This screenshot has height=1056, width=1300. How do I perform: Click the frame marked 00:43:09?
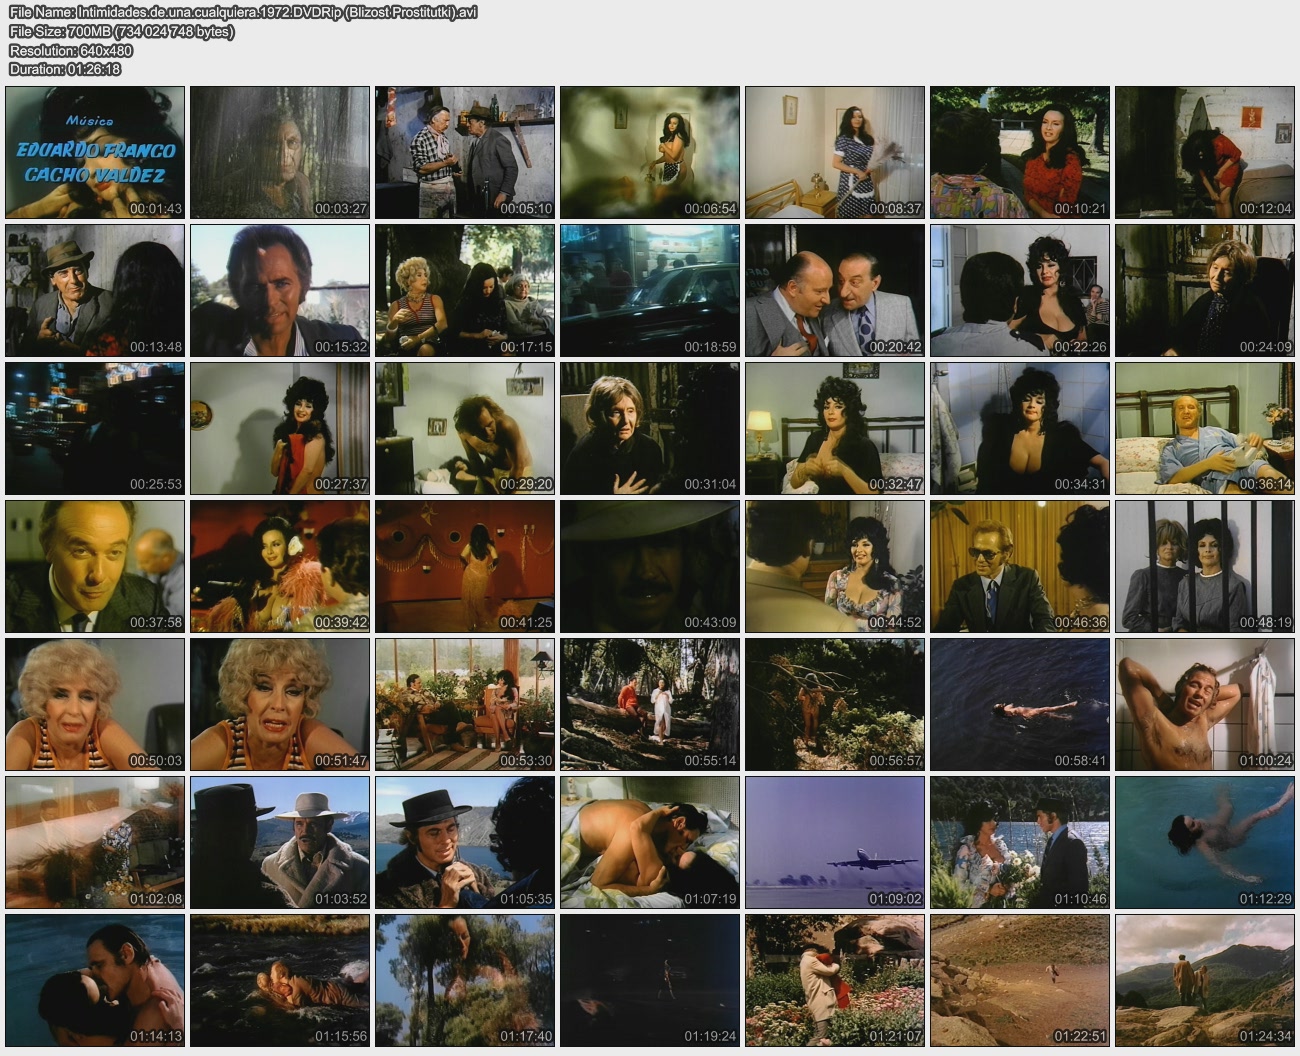[650, 566]
